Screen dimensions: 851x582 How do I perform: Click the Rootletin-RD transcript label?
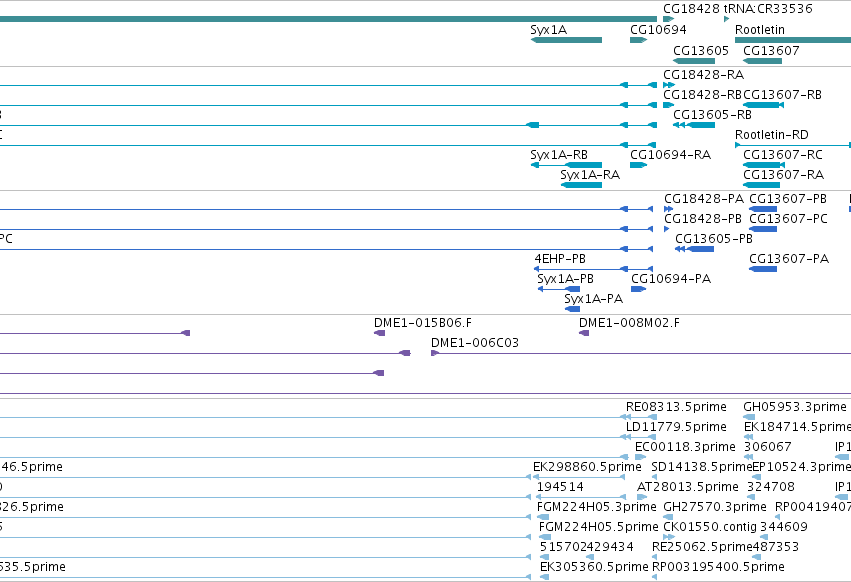pyautogui.click(x=771, y=135)
